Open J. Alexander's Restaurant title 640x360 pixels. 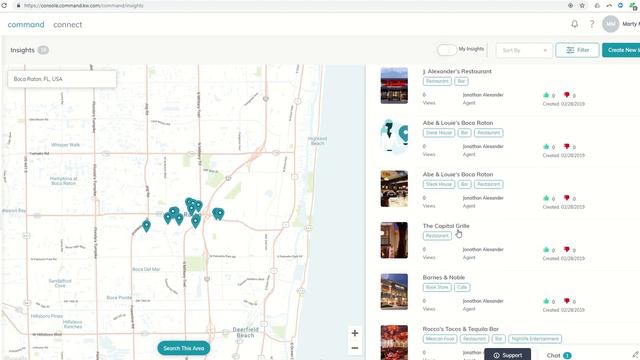[457, 71]
